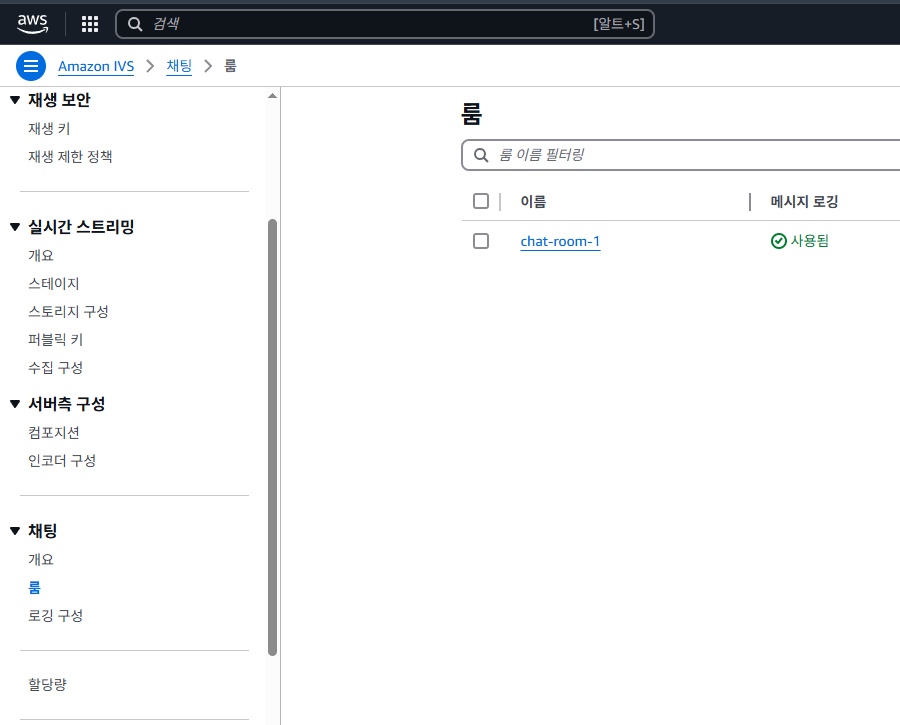Screen dimensions: 900x725
Task: Collapse the 재생 보안 section
Action: (15, 100)
